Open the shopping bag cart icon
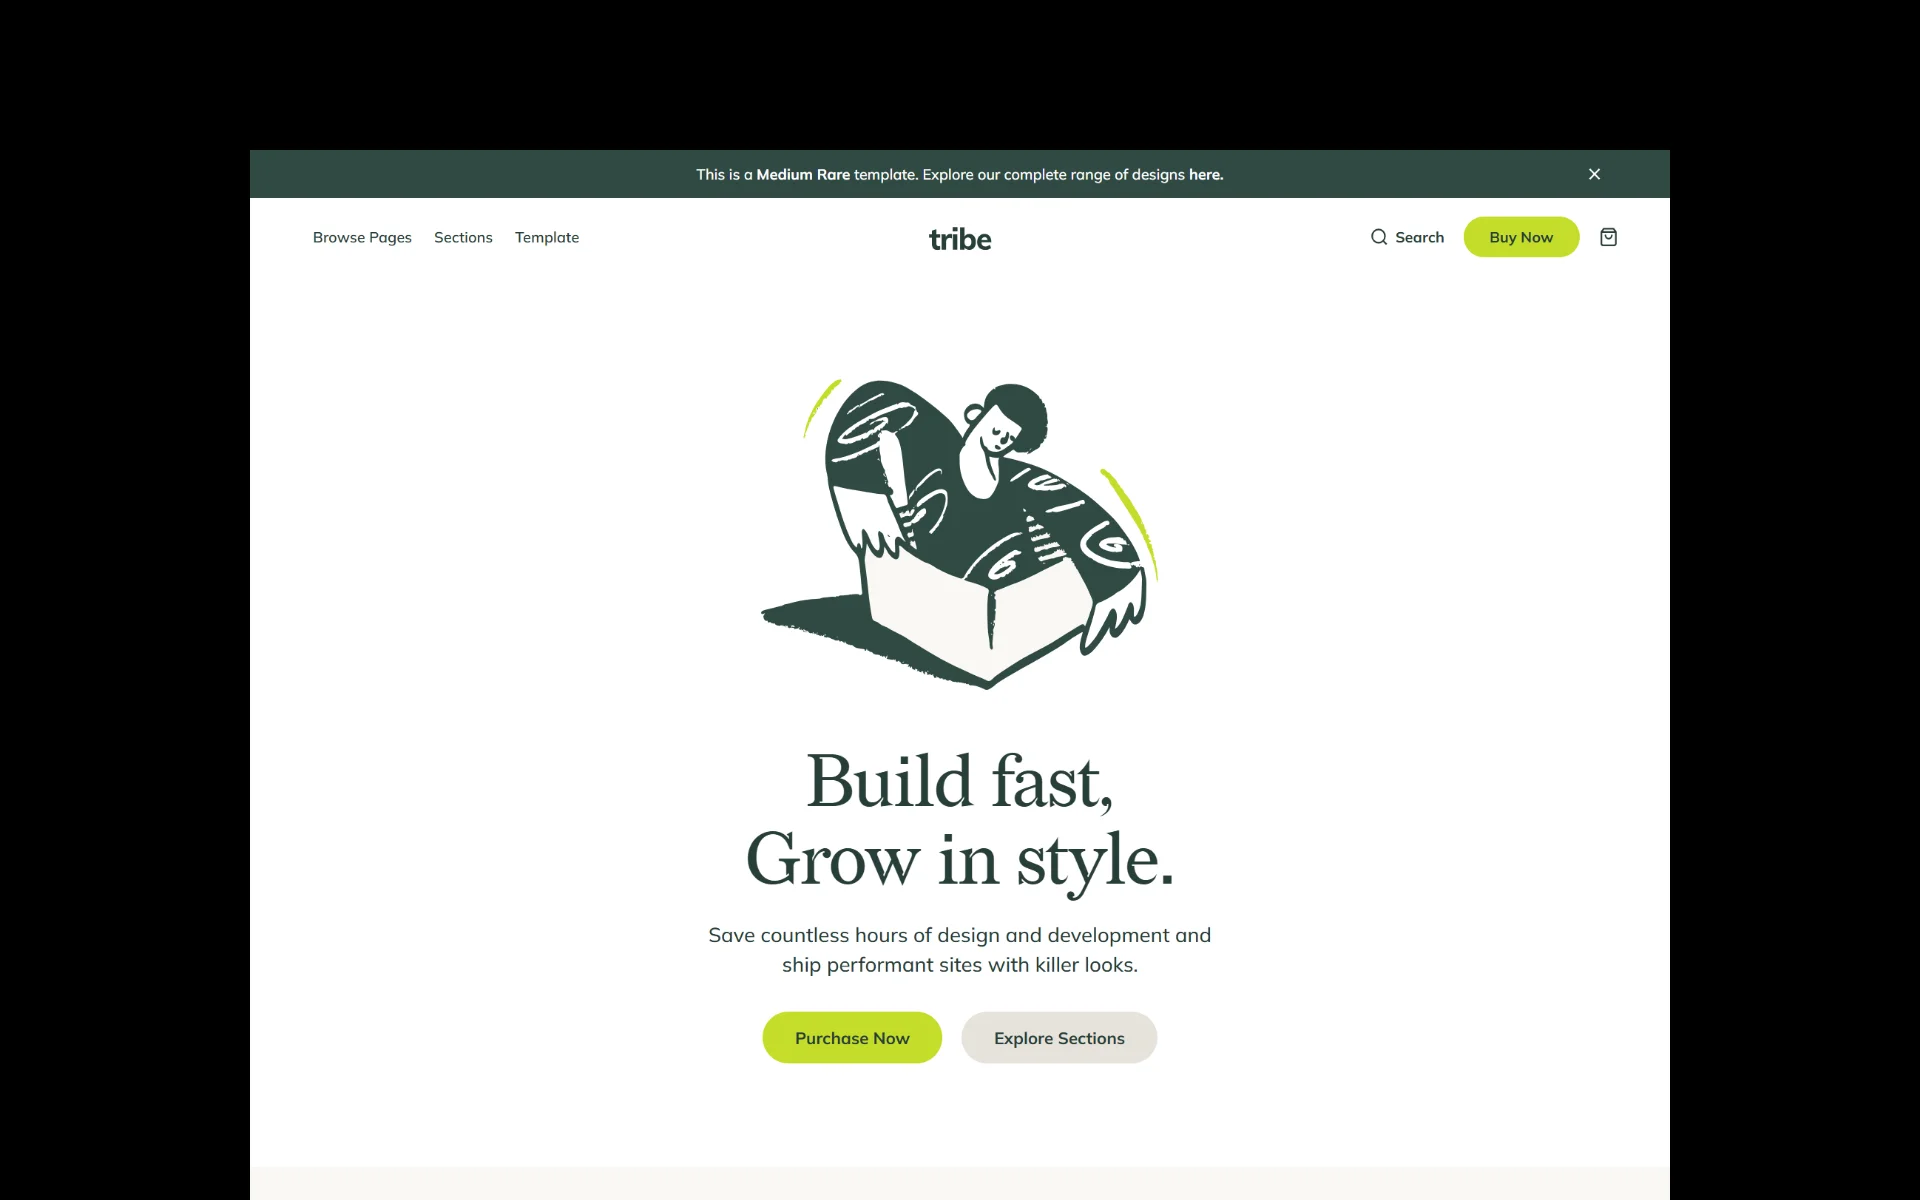1920x1200 pixels. 1608,237
